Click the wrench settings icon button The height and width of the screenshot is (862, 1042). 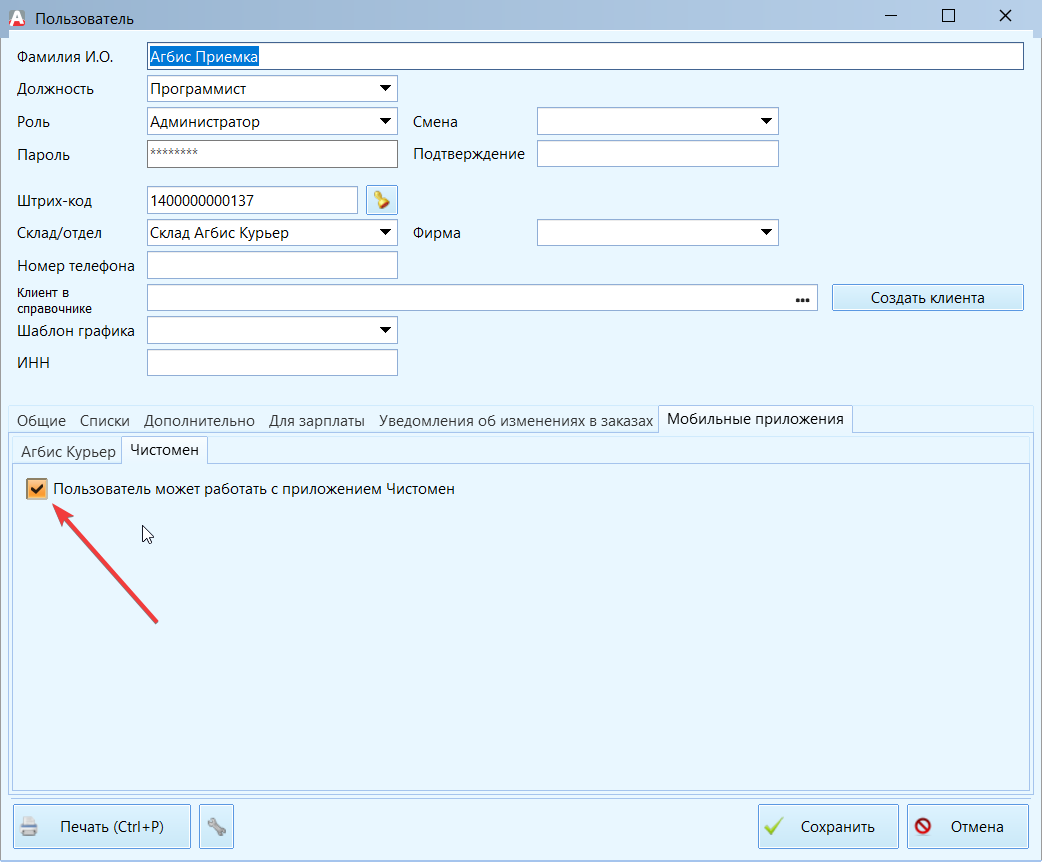[216, 826]
